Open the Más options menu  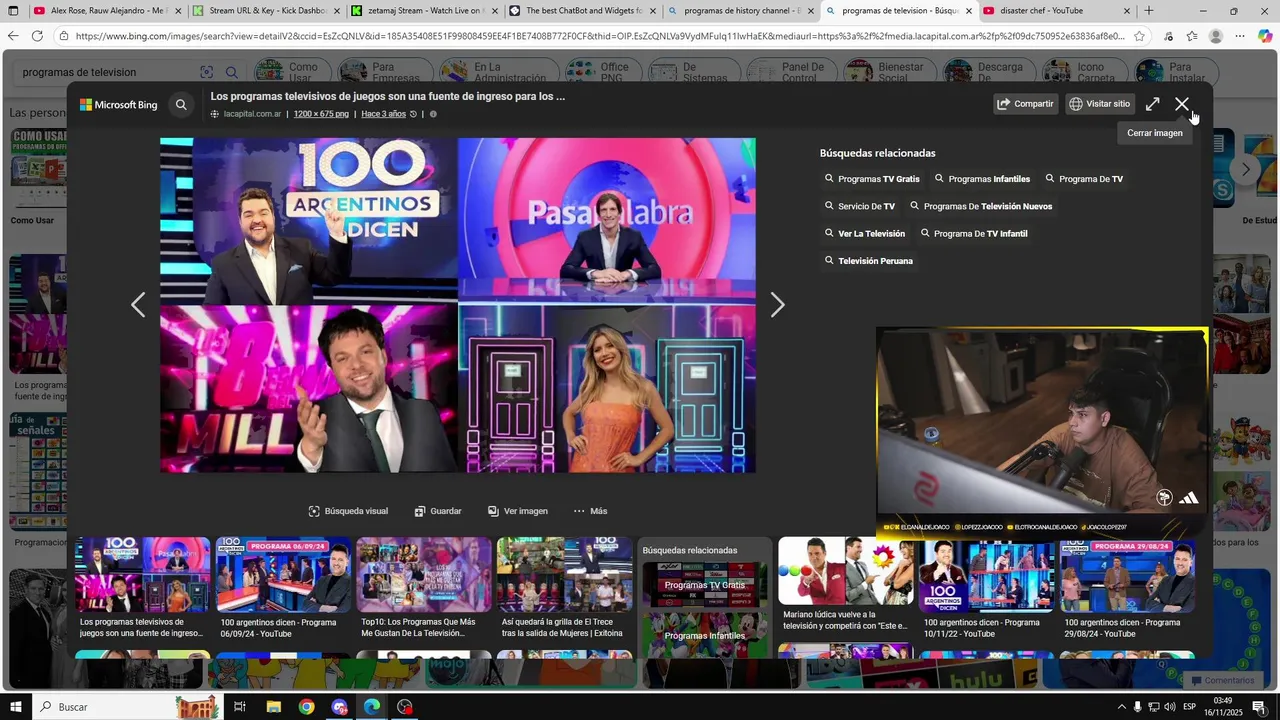pos(590,511)
